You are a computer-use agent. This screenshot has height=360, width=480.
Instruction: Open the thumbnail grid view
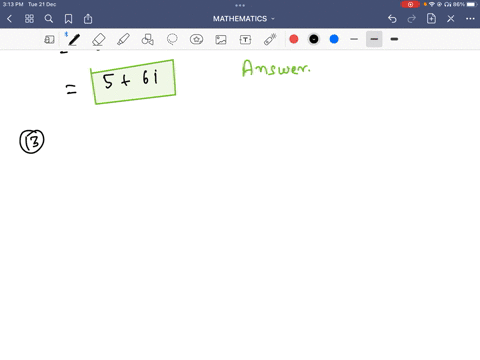(29, 19)
